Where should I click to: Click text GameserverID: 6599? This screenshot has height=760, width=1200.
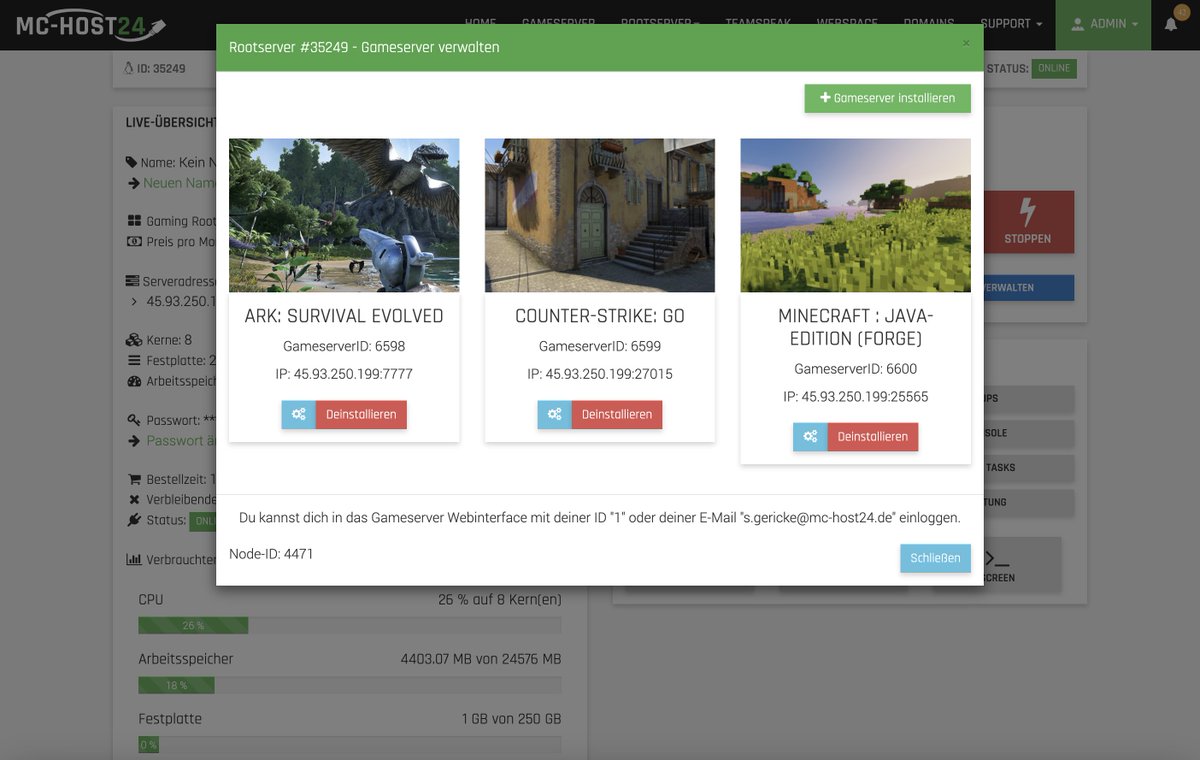600,347
